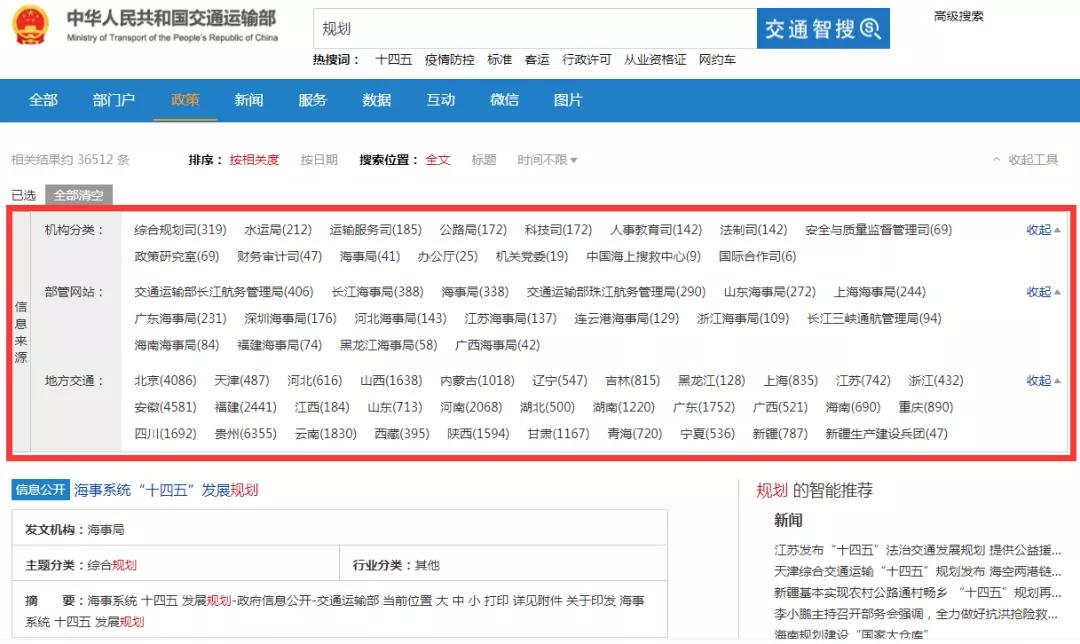Click hot search term 十四五
Viewport: 1080px width, 644px height.
[x=393, y=60]
